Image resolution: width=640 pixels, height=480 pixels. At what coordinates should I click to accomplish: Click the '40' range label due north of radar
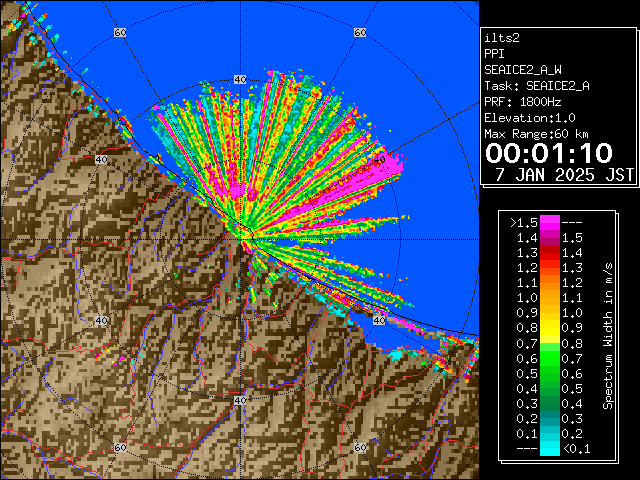tap(240, 80)
